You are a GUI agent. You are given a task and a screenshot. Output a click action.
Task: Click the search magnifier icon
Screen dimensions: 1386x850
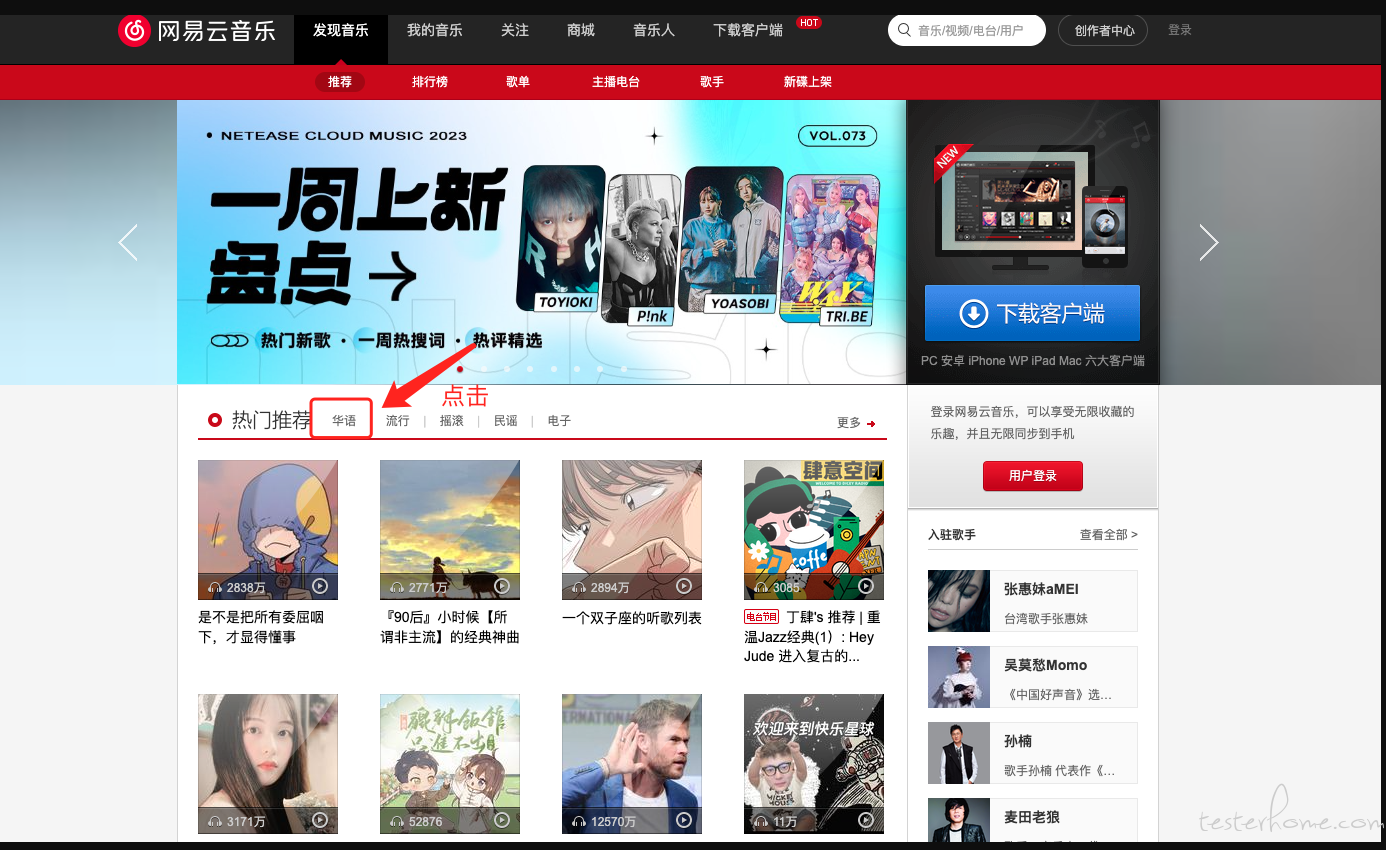coord(904,31)
